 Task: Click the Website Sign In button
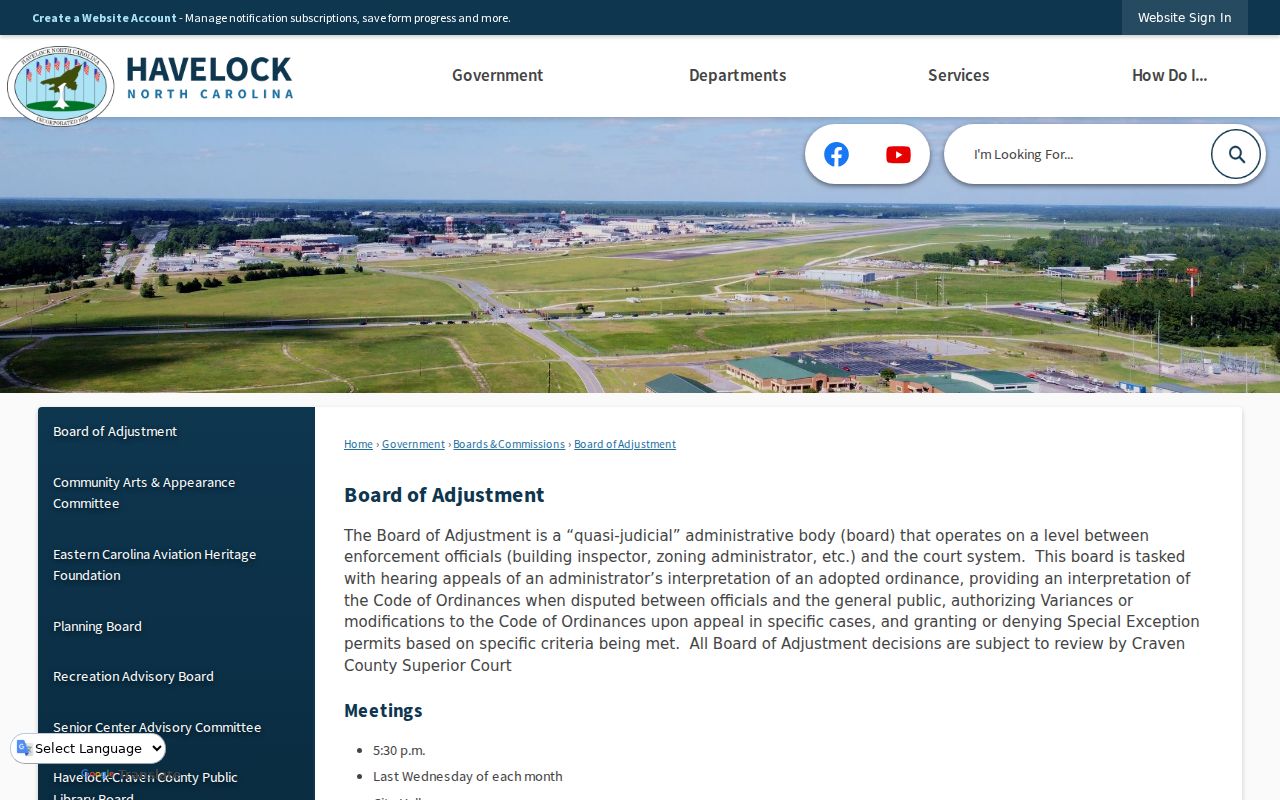1184,17
